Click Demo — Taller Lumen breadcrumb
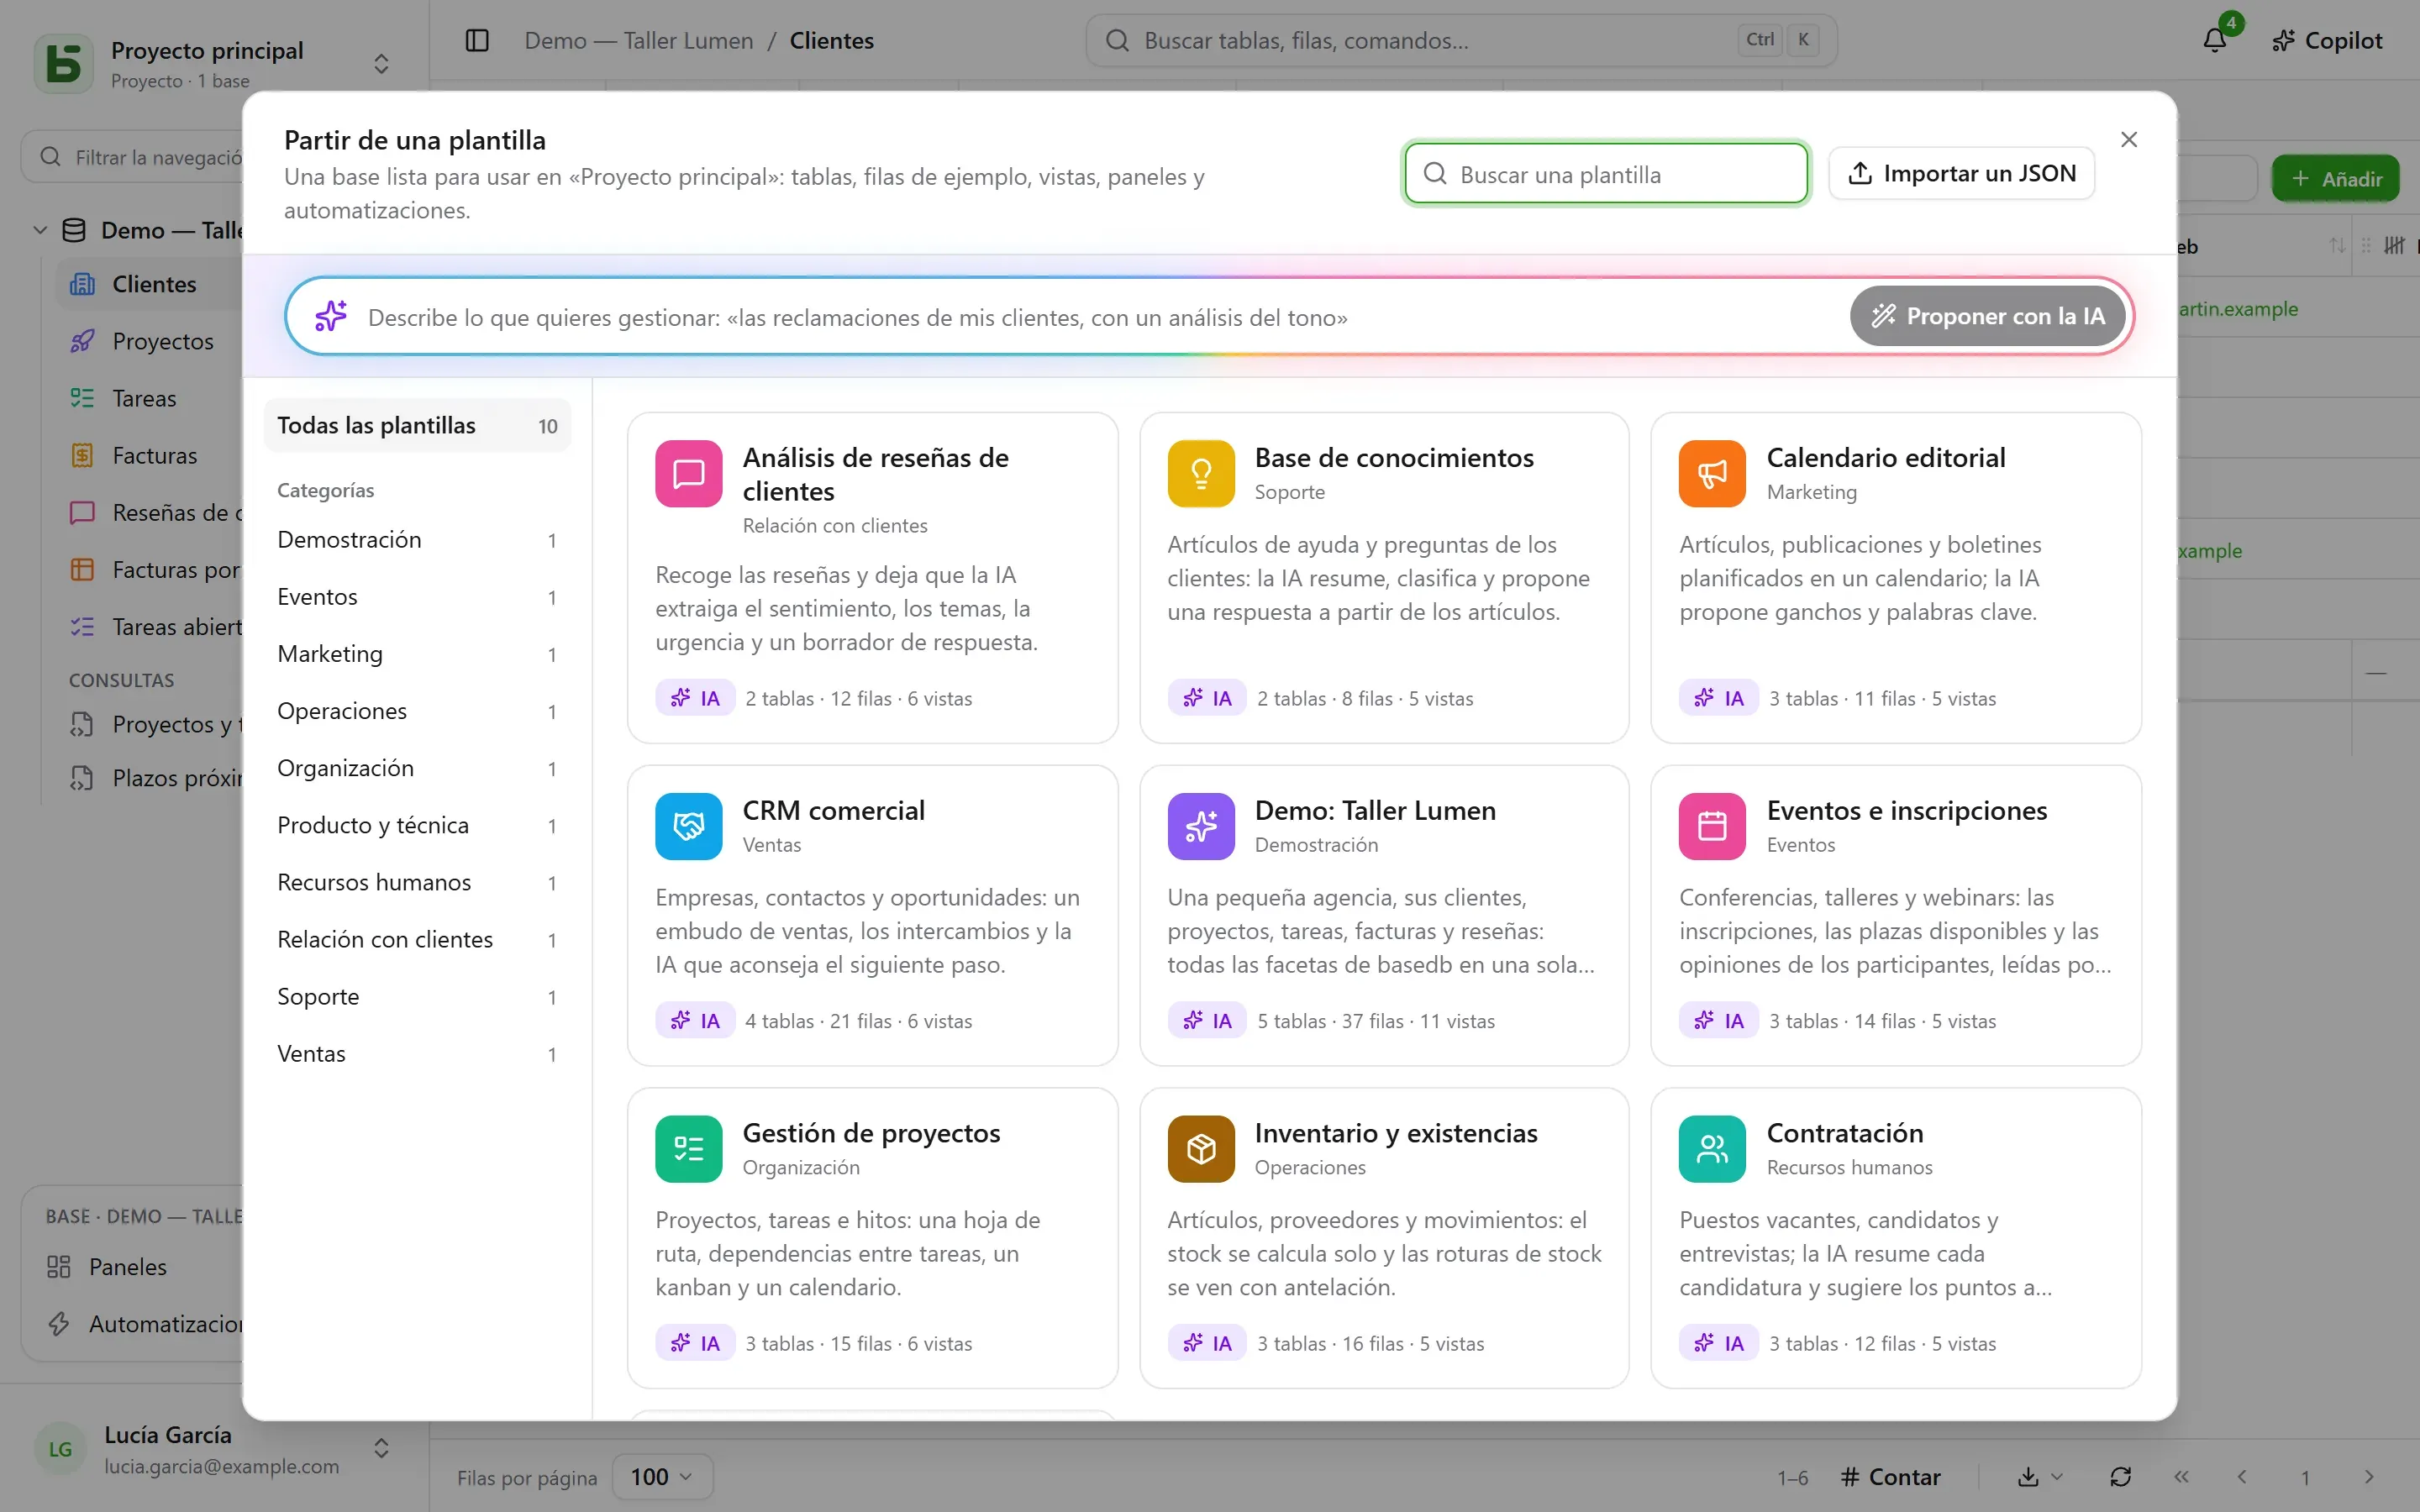 click(638, 40)
